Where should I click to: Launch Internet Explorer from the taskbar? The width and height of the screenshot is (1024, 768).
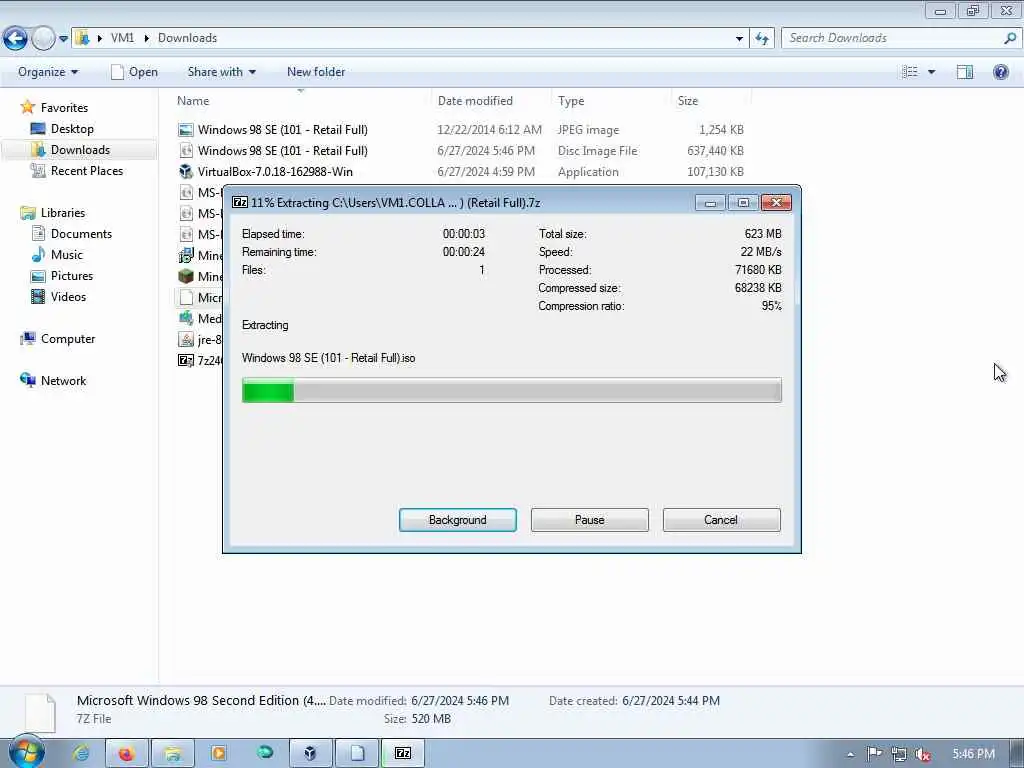pos(82,754)
